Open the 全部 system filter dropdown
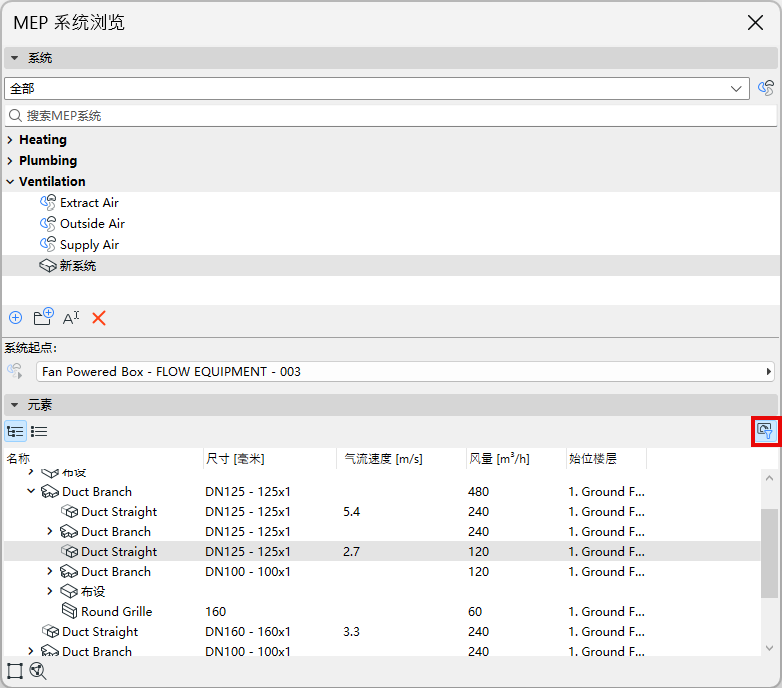Viewport: 782px width, 688px height. 377,88
